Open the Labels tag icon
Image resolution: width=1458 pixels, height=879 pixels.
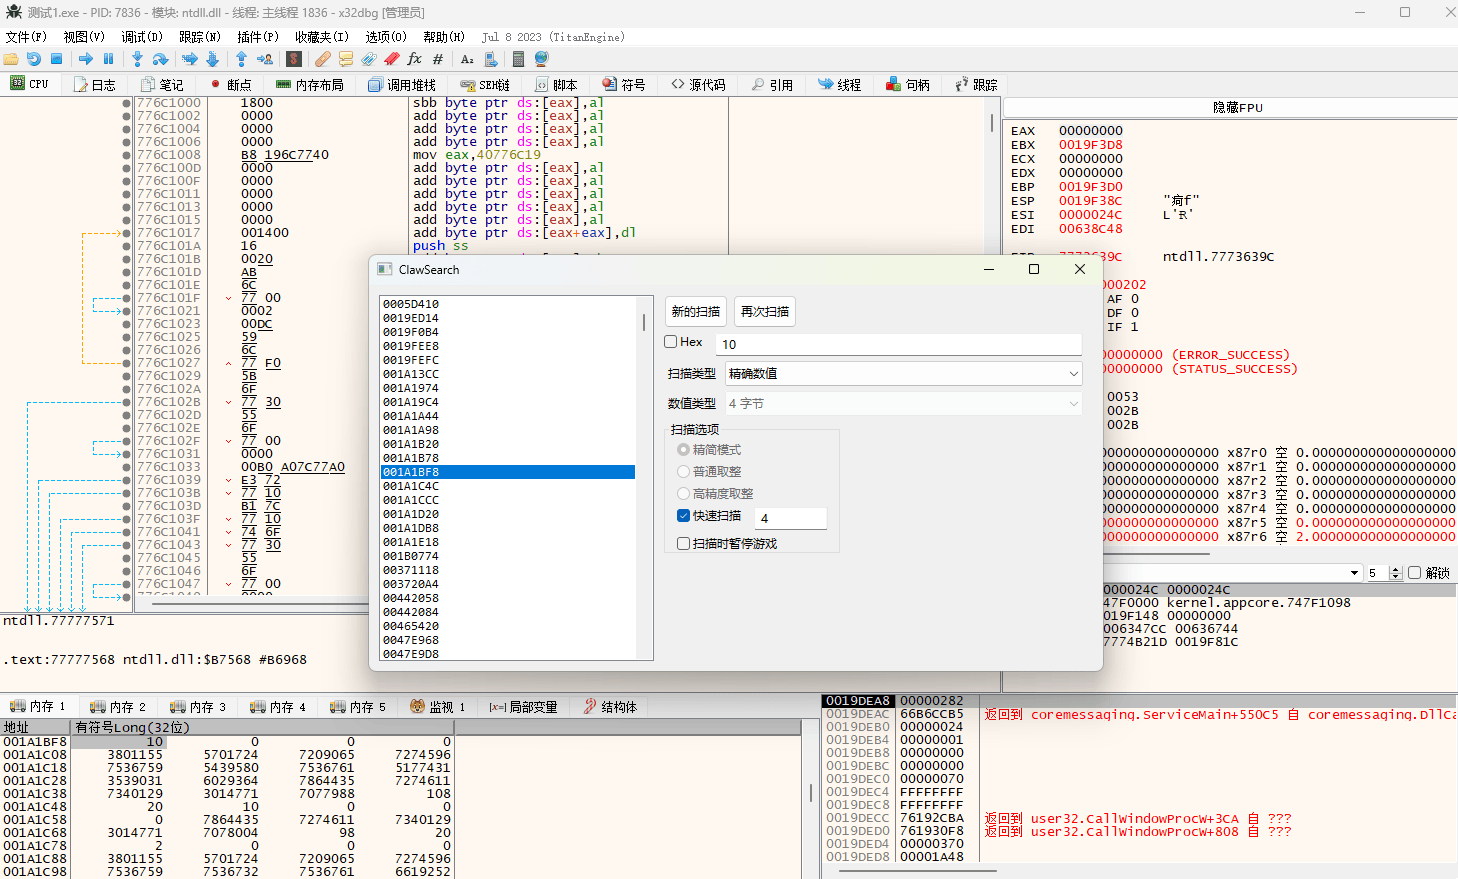(x=369, y=59)
